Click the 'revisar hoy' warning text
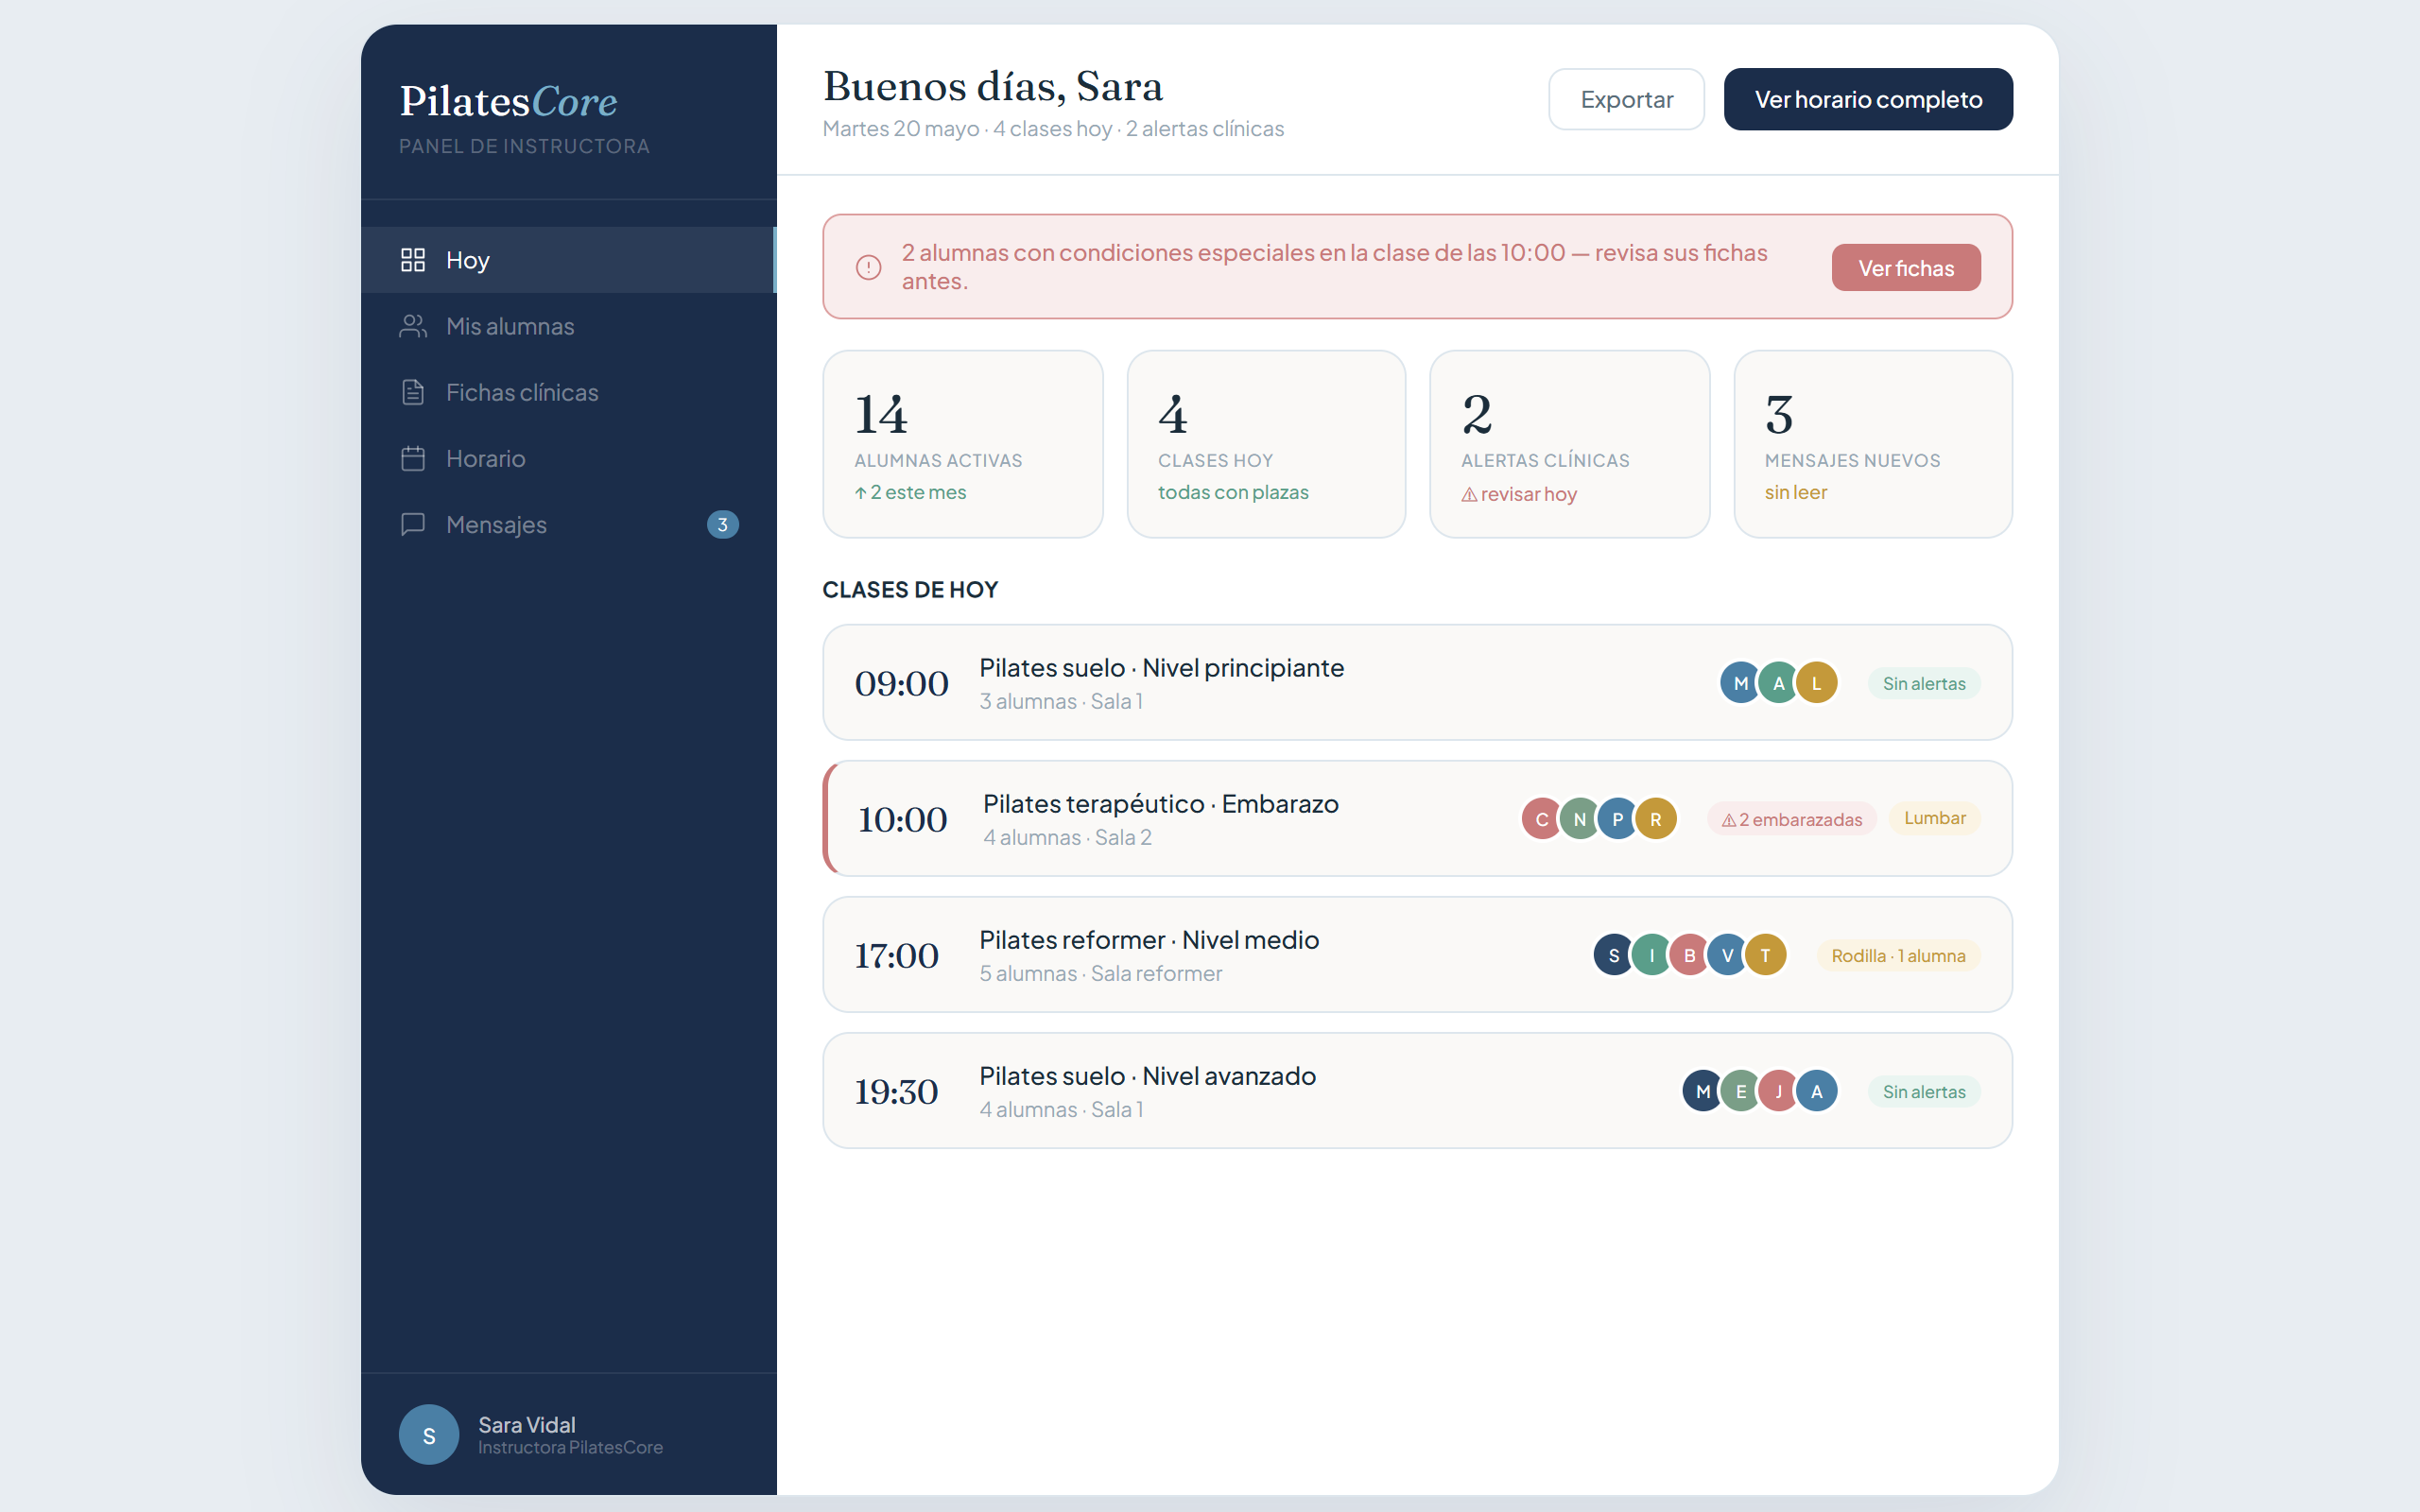 tap(1519, 494)
